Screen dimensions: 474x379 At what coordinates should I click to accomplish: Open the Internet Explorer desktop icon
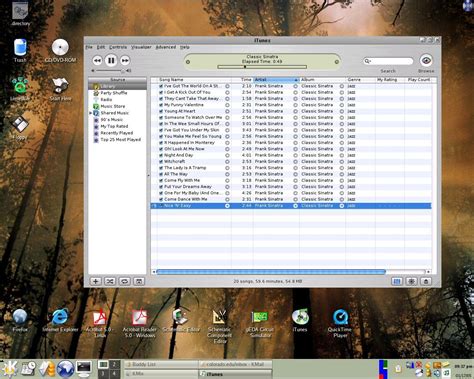60,320
